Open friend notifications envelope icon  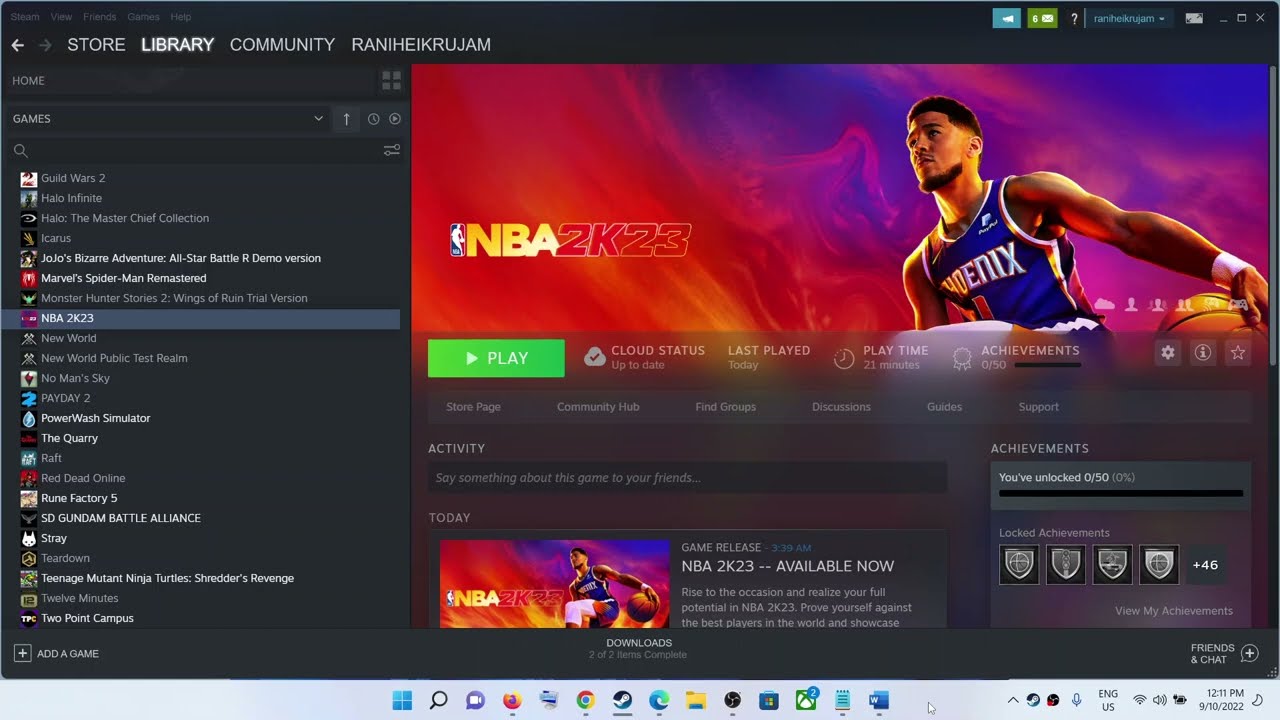[x=1042, y=18]
